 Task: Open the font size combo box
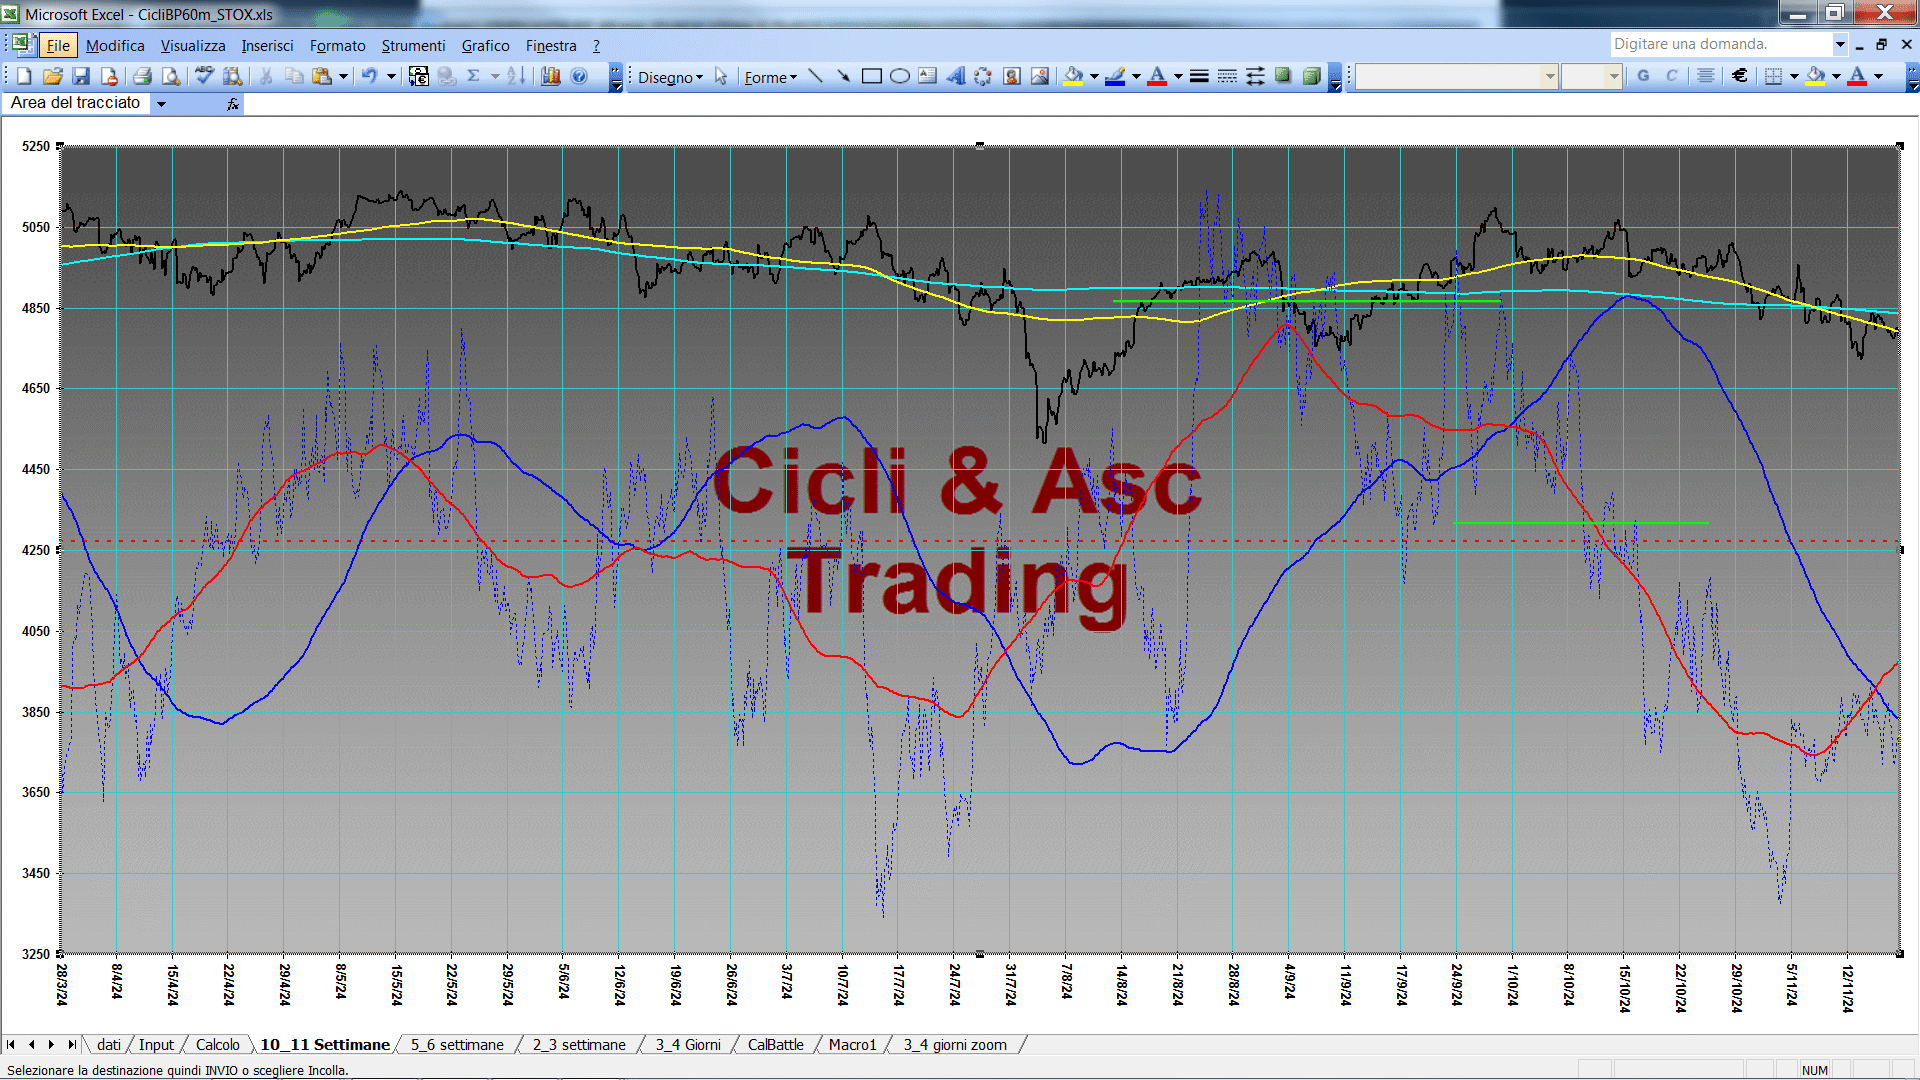click(x=1591, y=76)
